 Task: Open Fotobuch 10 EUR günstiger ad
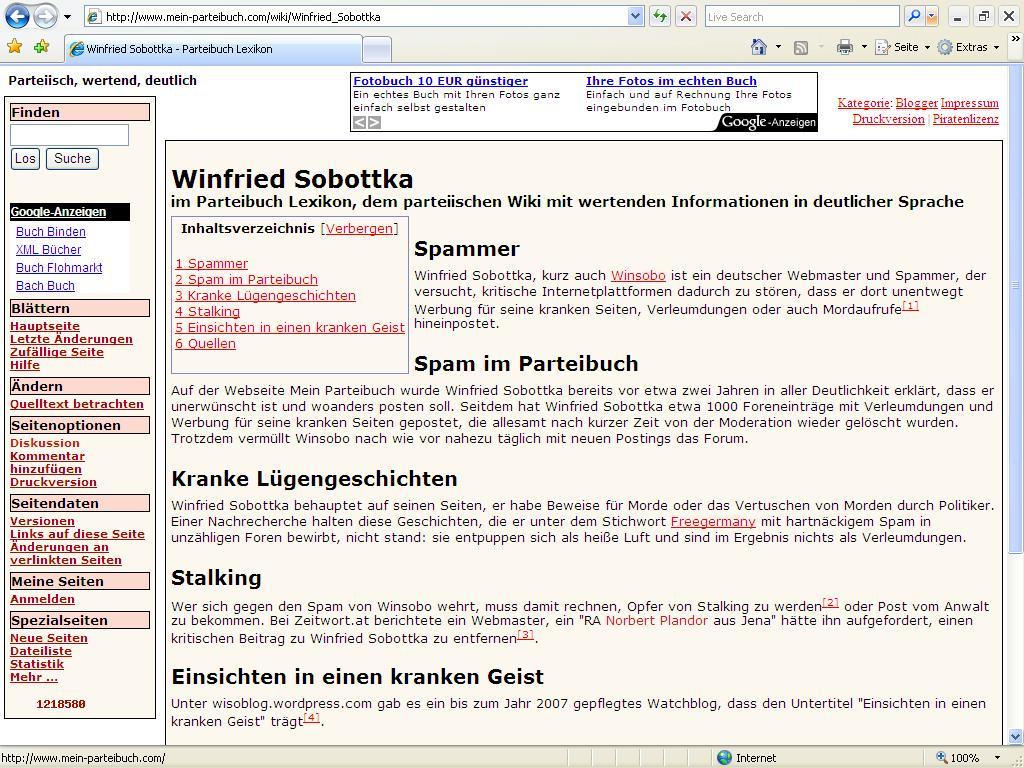pyautogui.click(x=441, y=81)
